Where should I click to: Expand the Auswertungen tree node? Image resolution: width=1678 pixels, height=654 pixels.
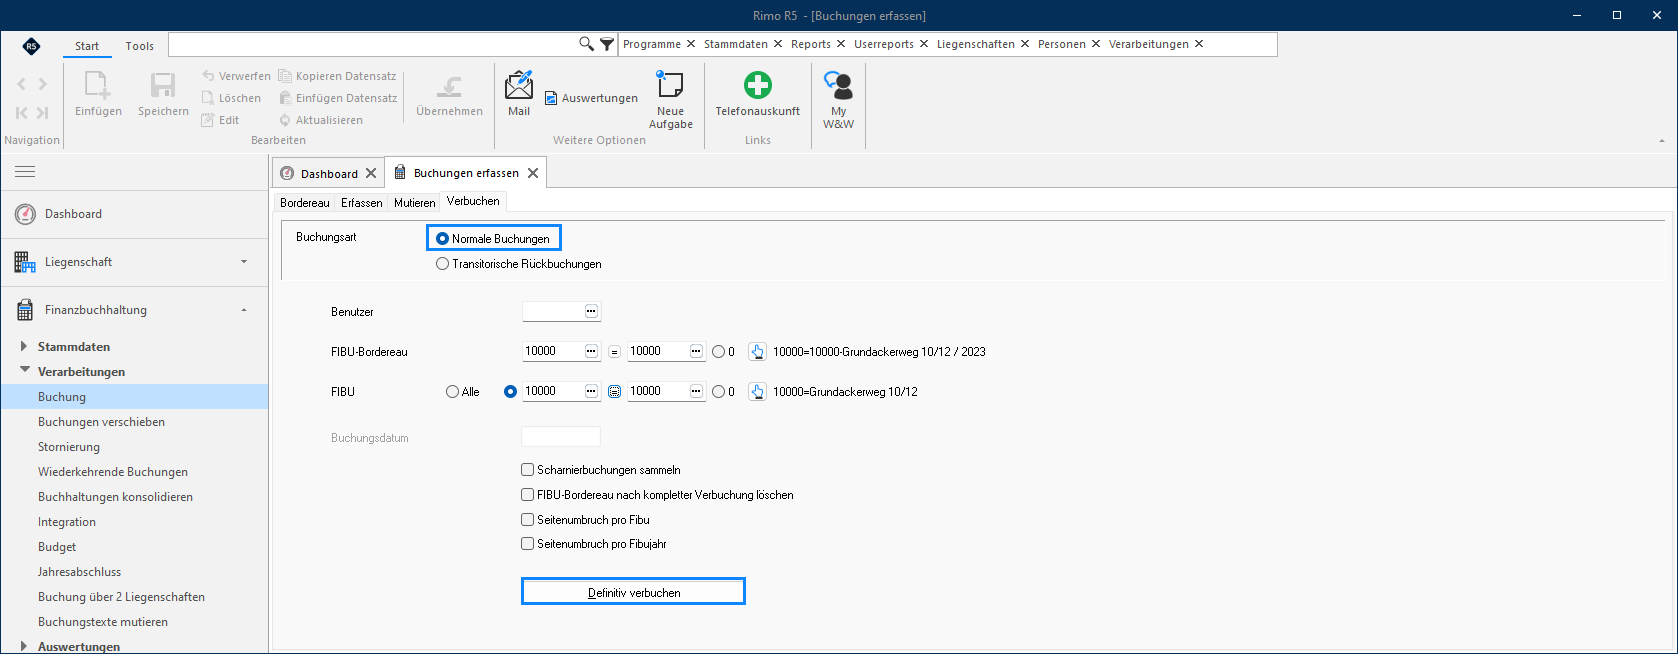pos(24,646)
